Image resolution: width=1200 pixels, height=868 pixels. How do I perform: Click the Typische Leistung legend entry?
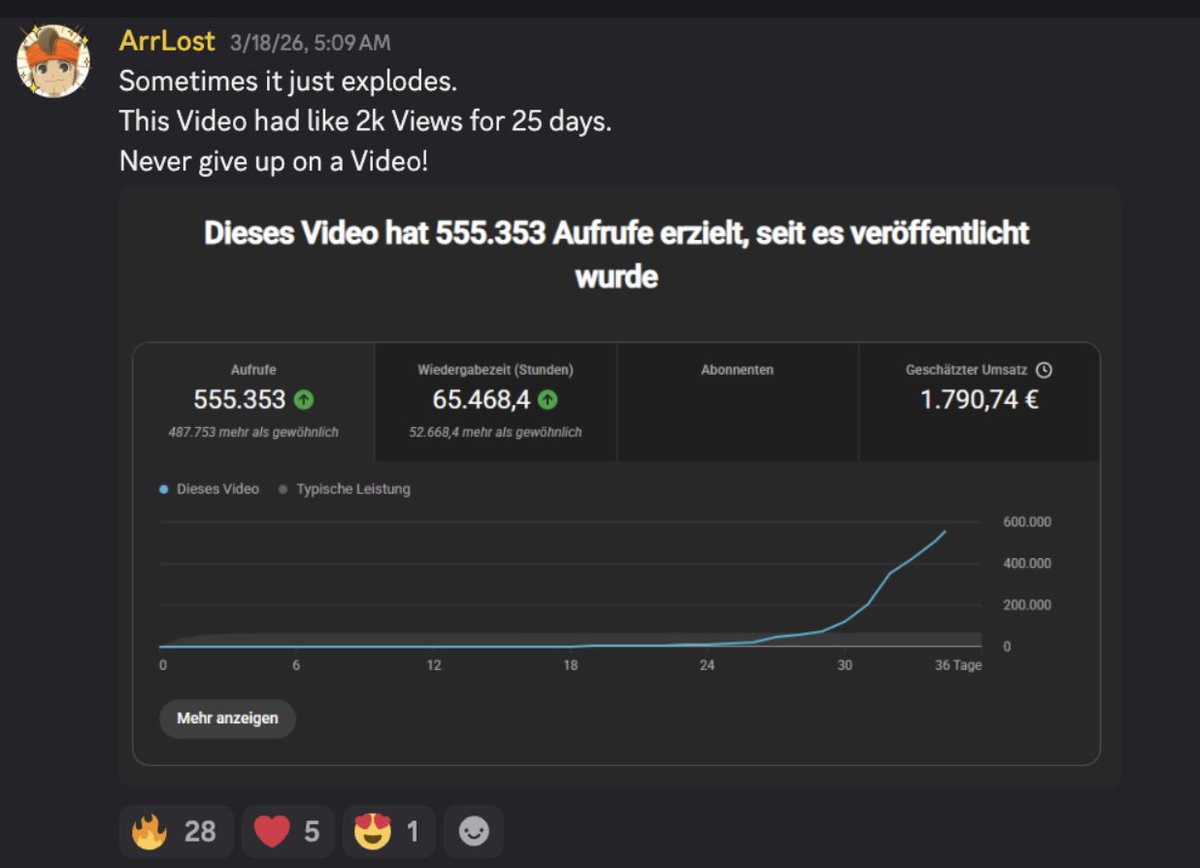[x=344, y=489]
